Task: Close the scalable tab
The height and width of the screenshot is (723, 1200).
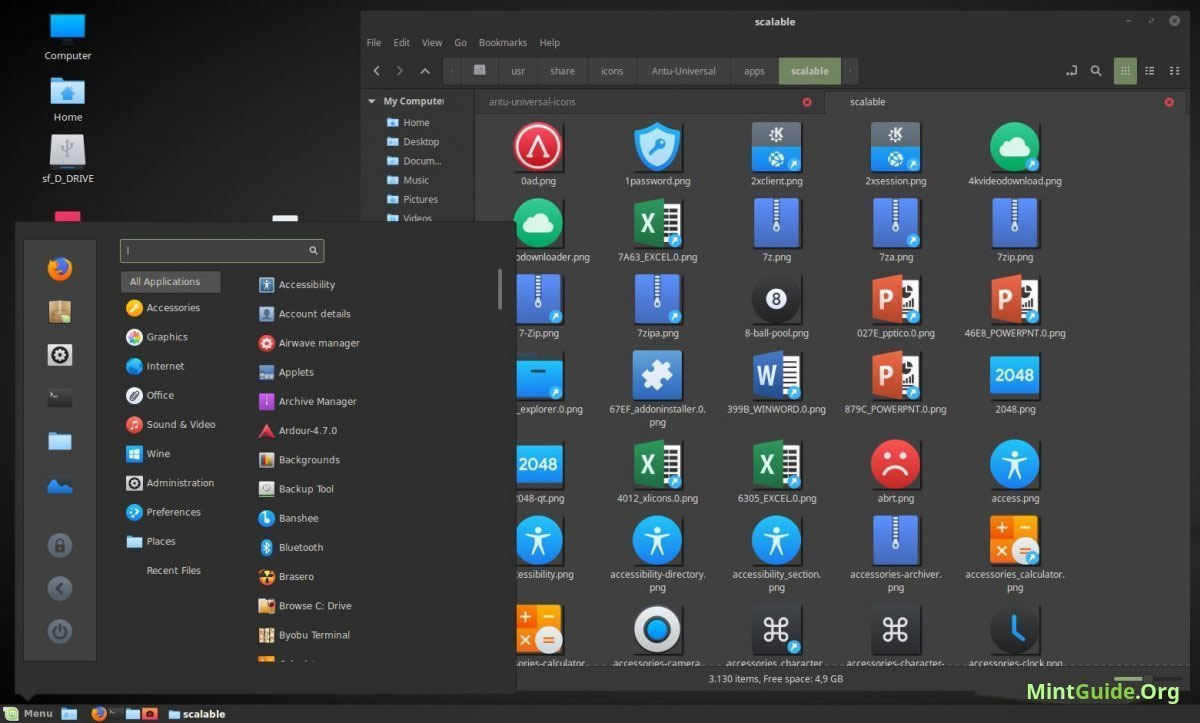Action: pyautogui.click(x=1169, y=102)
